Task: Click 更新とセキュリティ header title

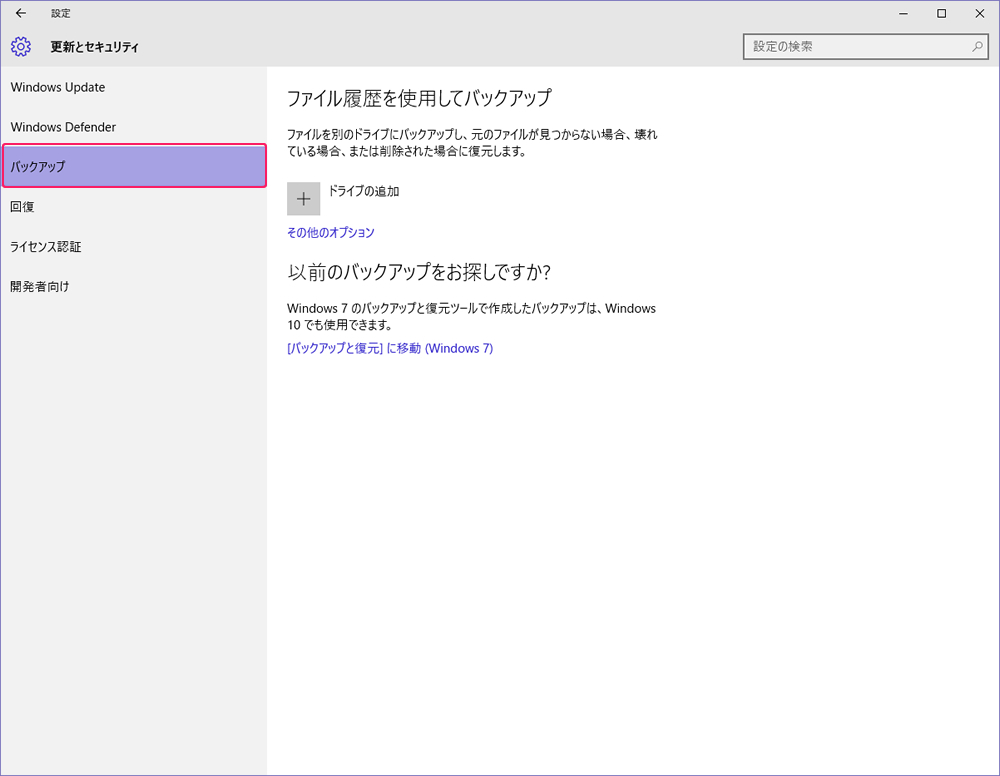Action: (x=94, y=47)
